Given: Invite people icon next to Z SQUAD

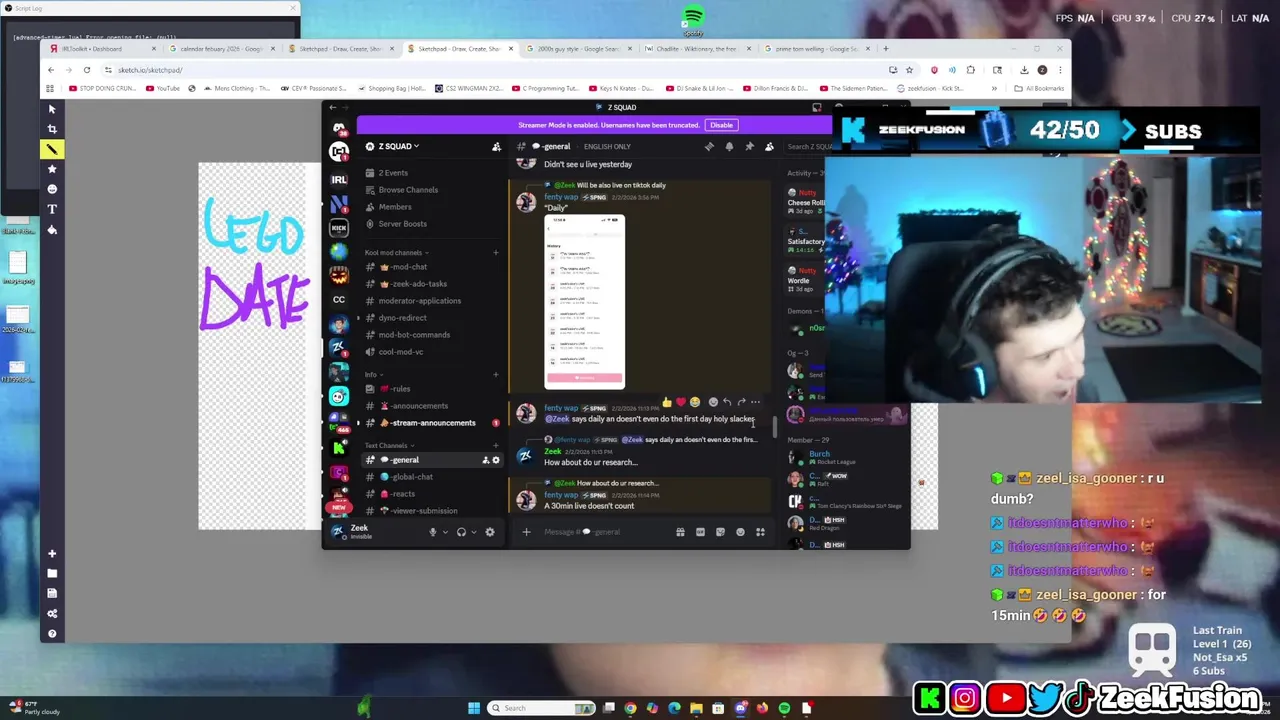Looking at the screenshot, I should [496, 147].
